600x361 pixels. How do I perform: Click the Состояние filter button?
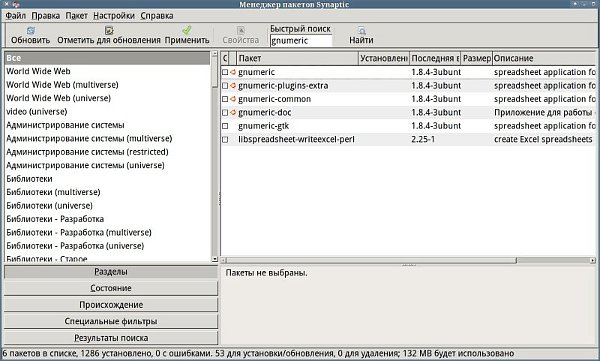click(x=111, y=288)
